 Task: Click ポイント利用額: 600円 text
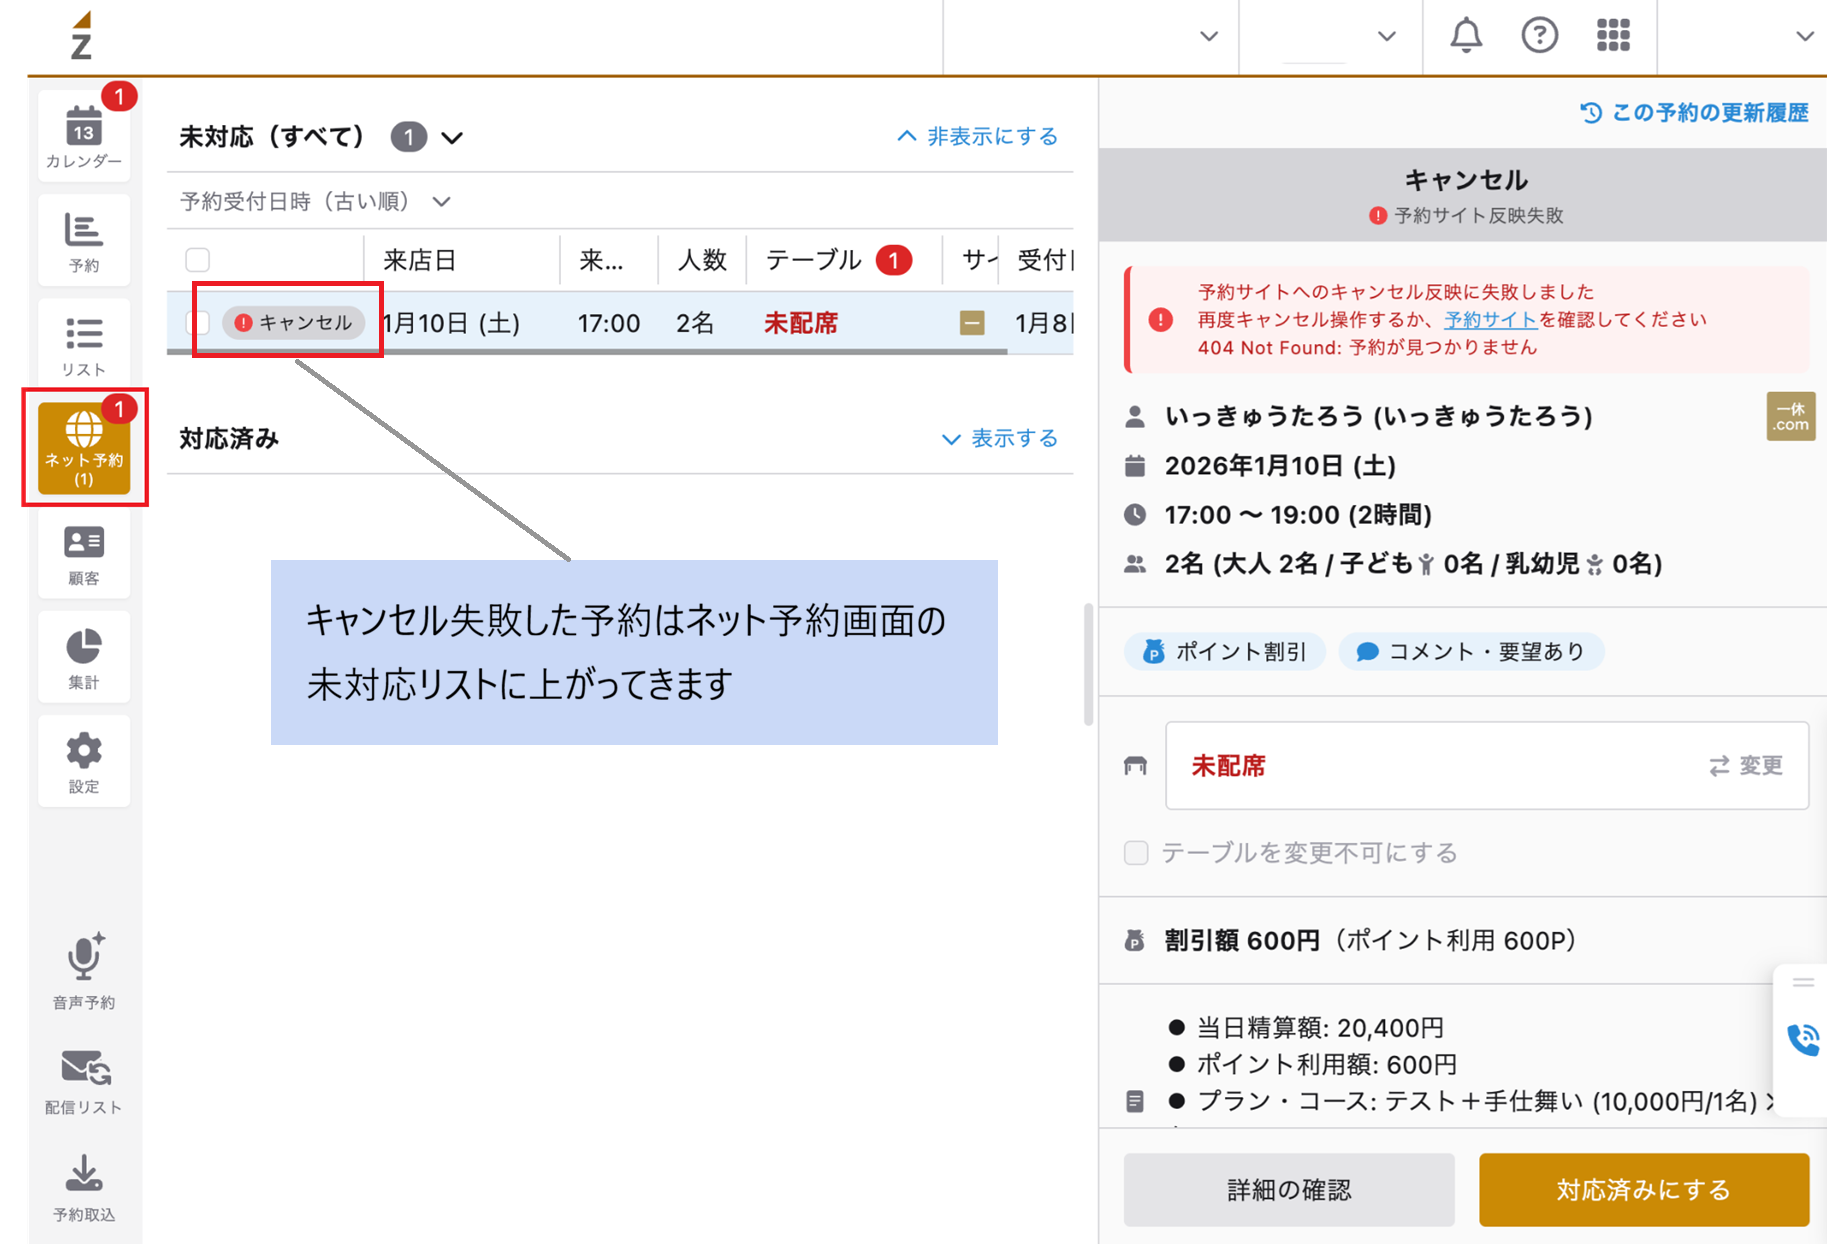click(1326, 1065)
